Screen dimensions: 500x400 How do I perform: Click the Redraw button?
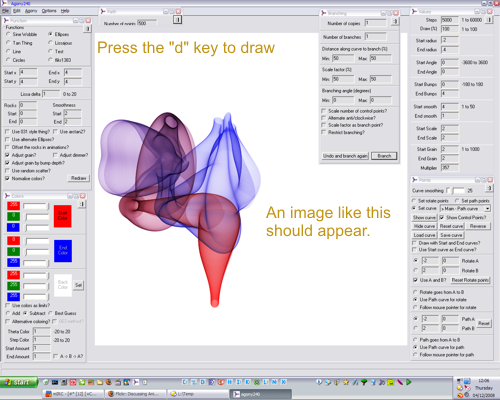pyautogui.click(x=79, y=178)
